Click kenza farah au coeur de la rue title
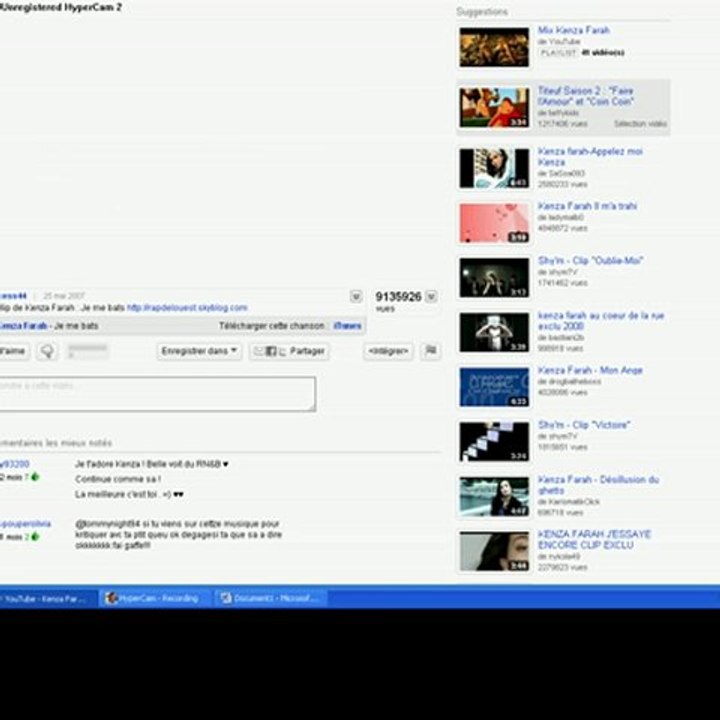 point(601,321)
